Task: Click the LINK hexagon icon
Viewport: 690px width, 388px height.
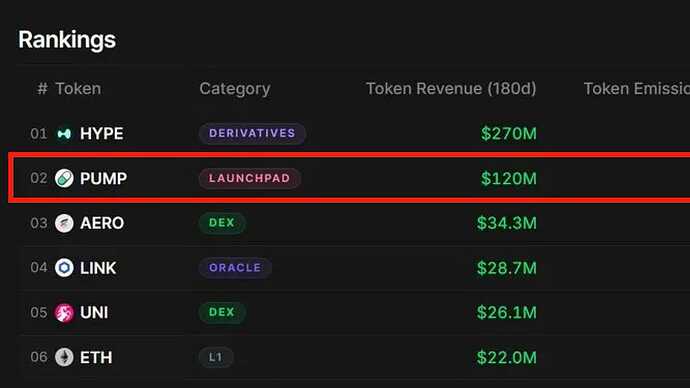Action: [x=64, y=267]
